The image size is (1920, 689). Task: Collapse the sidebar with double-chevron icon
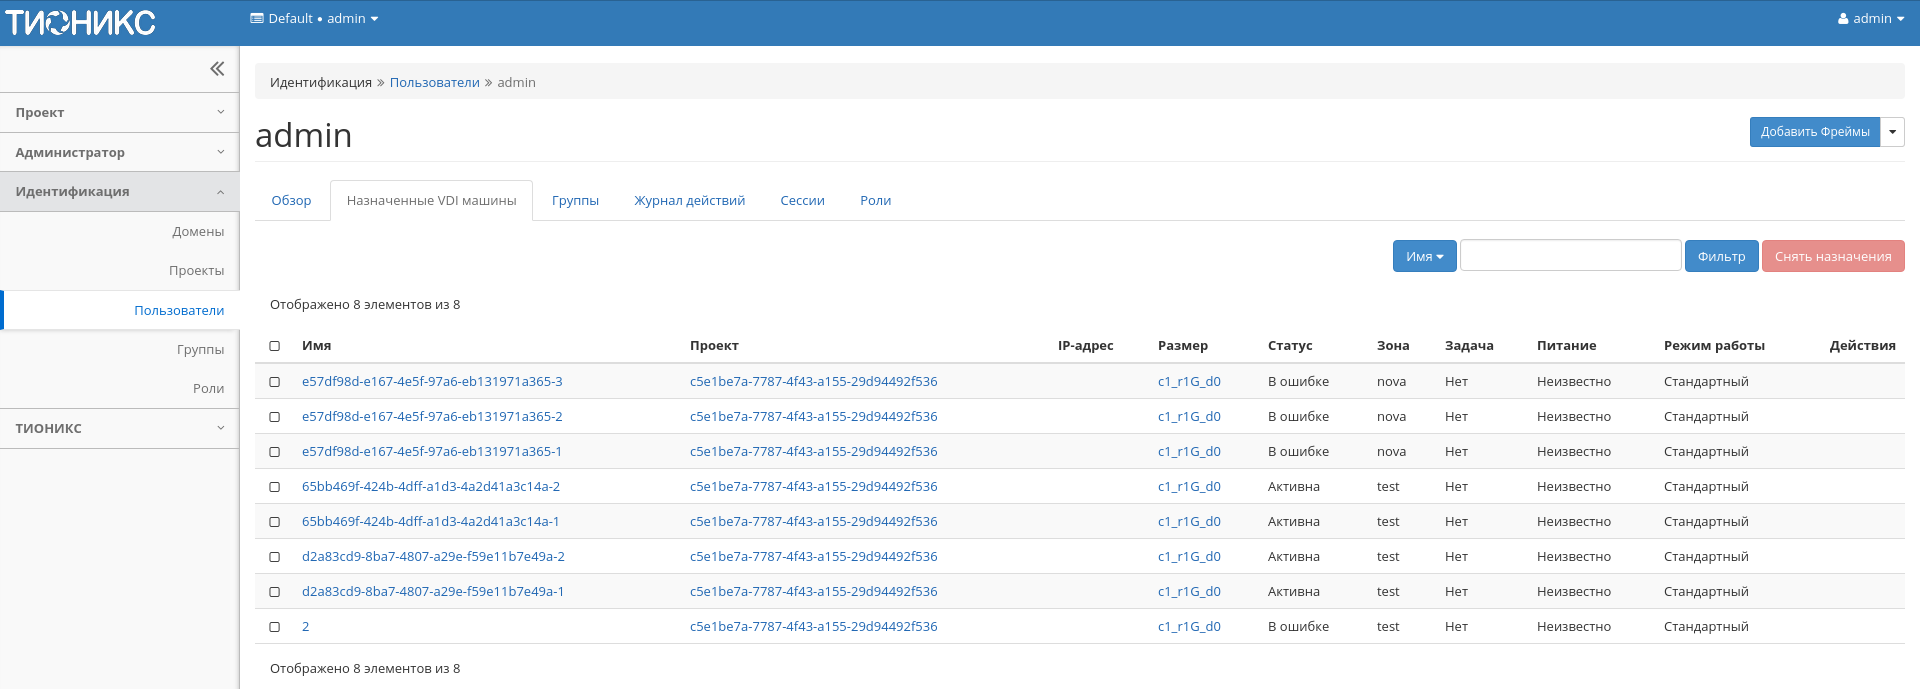click(217, 69)
